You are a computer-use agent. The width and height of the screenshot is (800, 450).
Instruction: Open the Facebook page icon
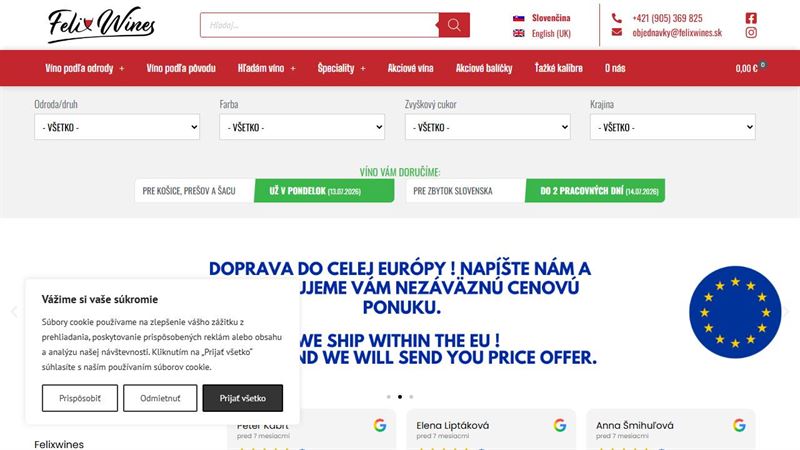(x=751, y=18)
